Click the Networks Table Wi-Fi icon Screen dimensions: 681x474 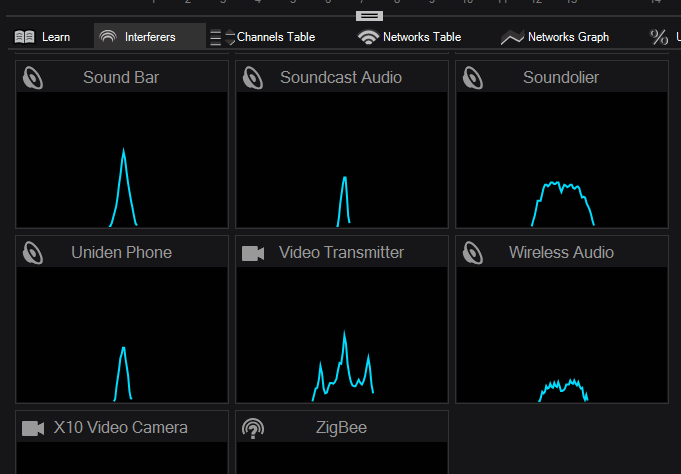pos(368,37)
